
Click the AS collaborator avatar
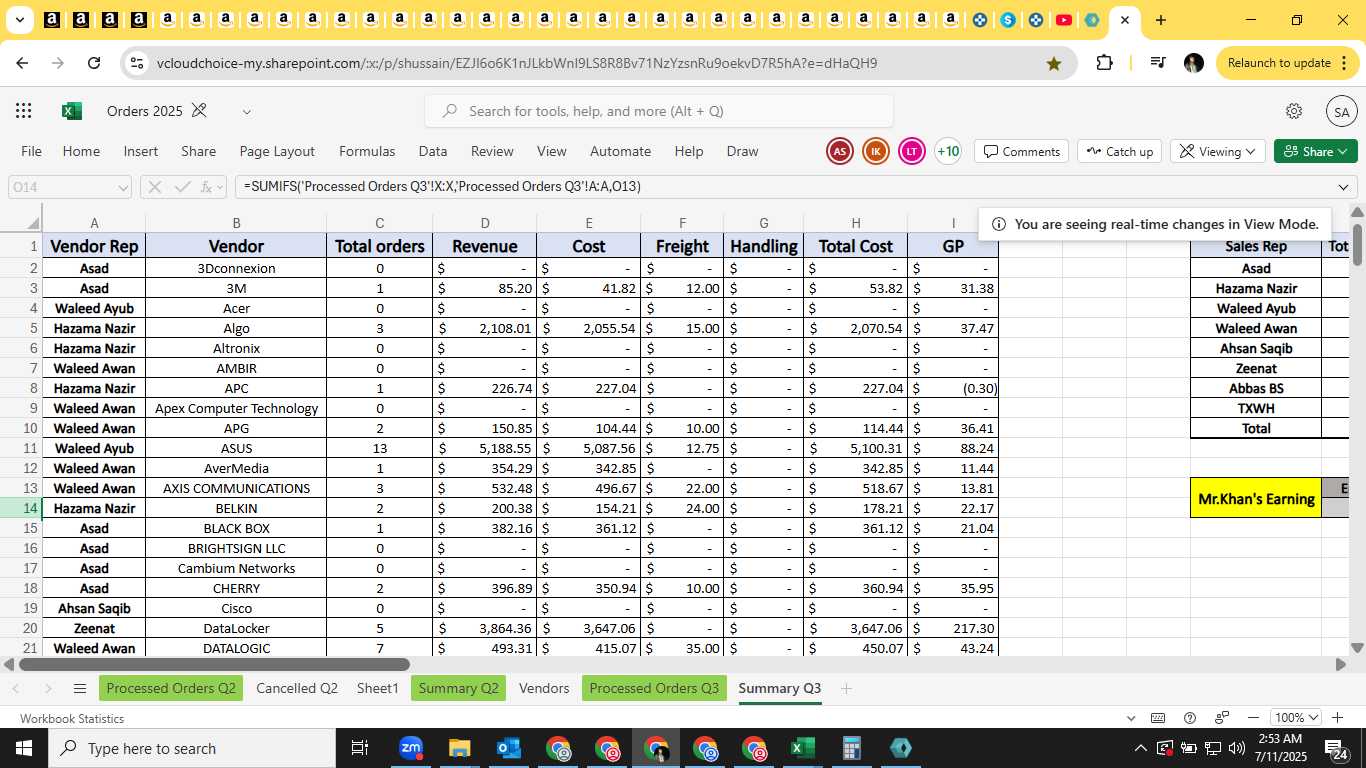point(840,151)
